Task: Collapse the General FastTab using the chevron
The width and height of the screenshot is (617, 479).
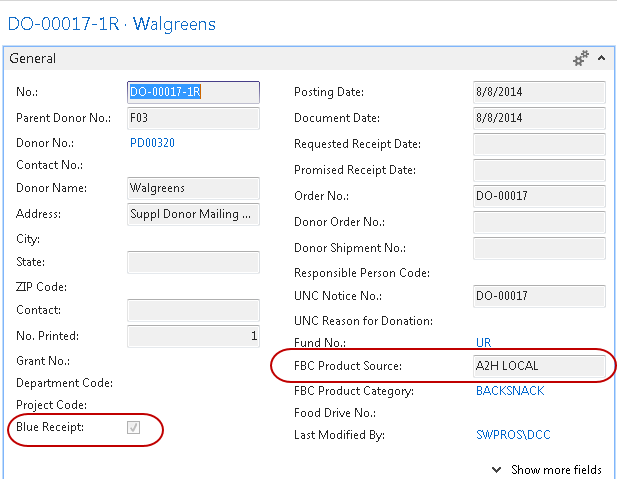Action: (602, 59)
